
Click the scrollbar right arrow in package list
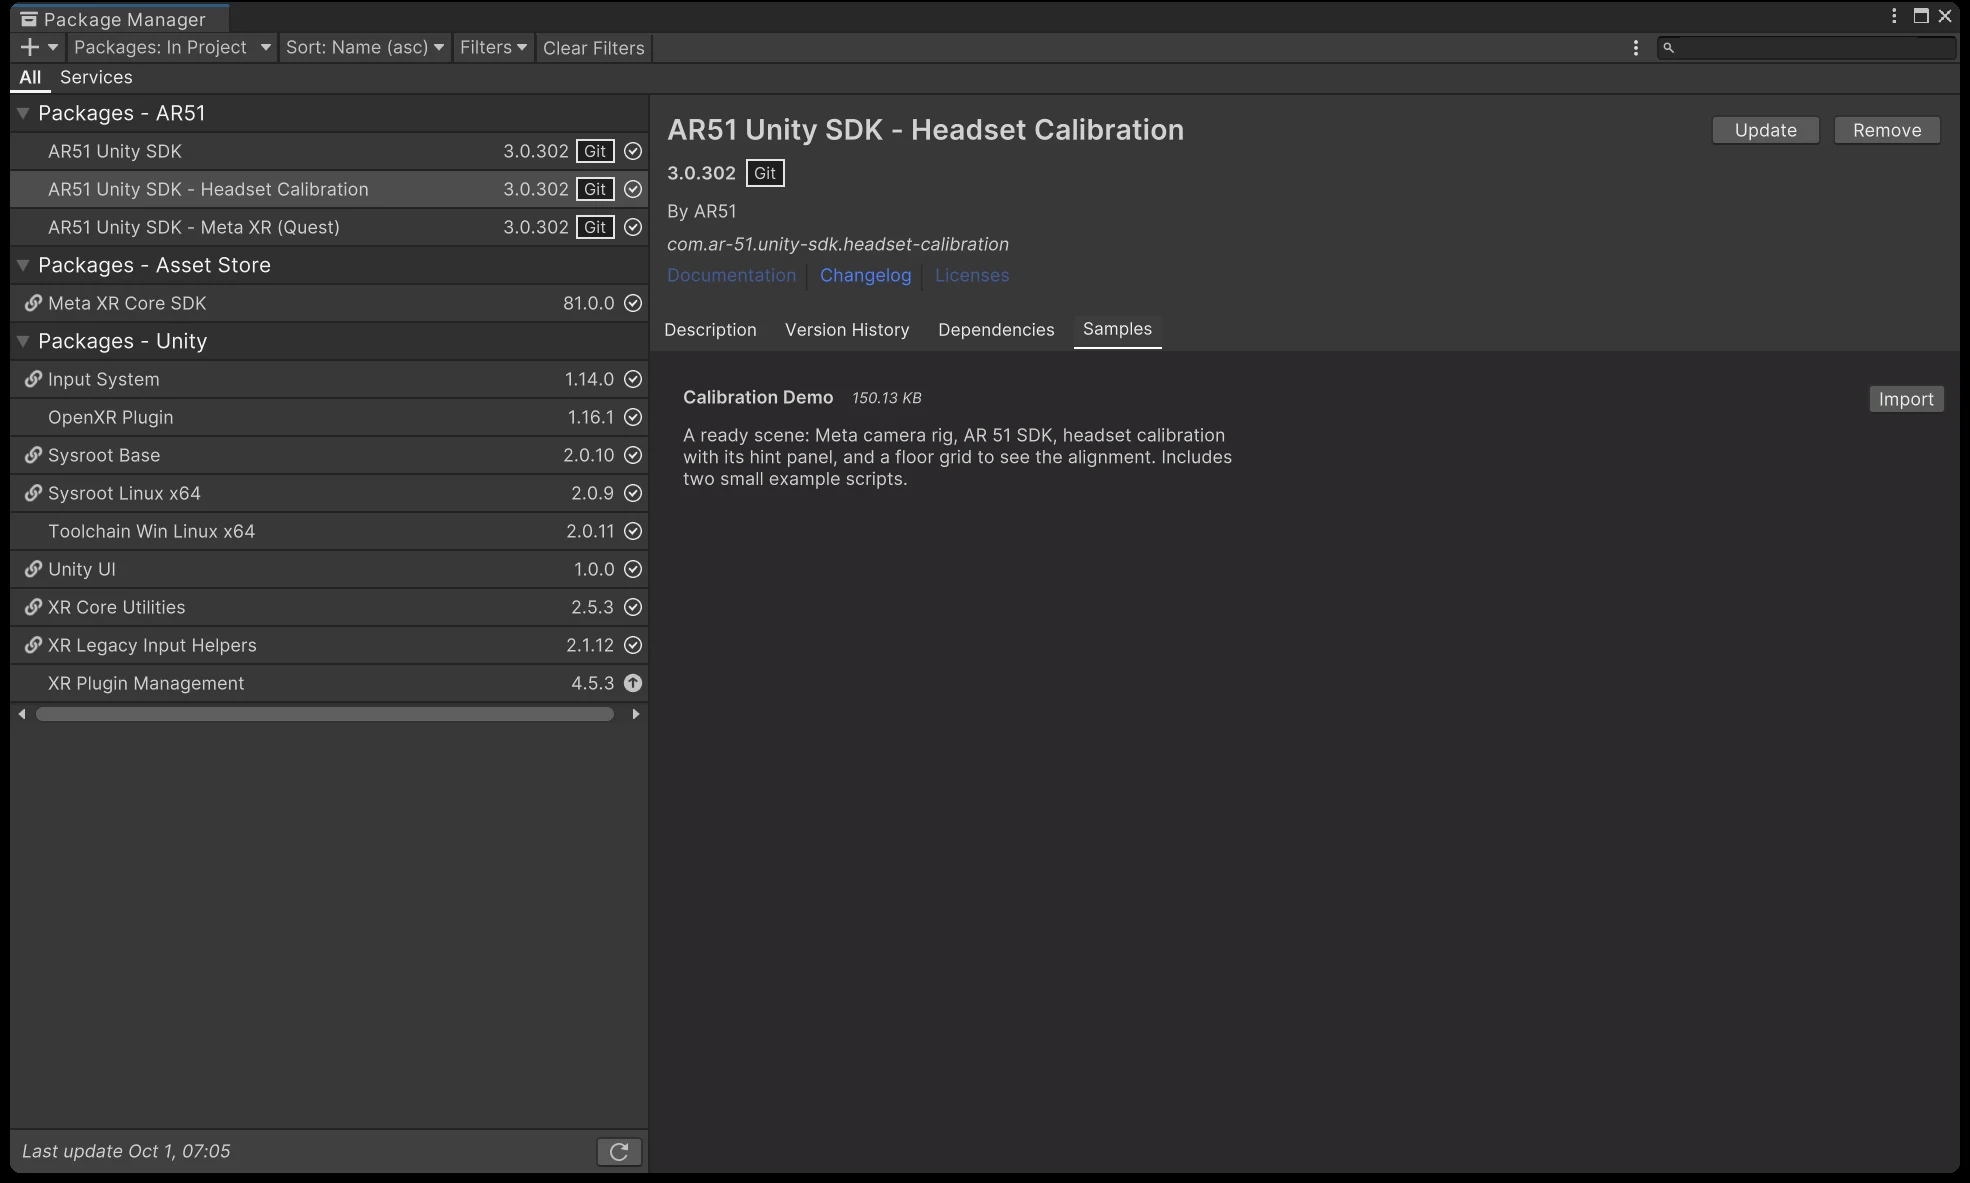(x=636, y=714)
